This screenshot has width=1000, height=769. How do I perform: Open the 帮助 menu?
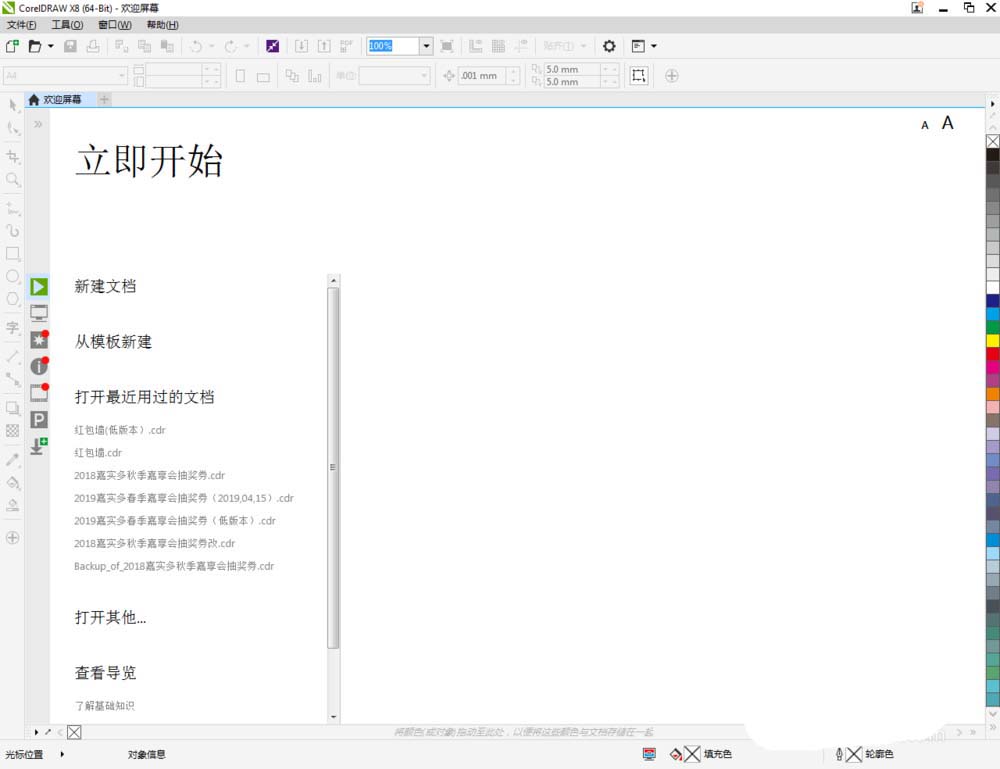(162, 25)
